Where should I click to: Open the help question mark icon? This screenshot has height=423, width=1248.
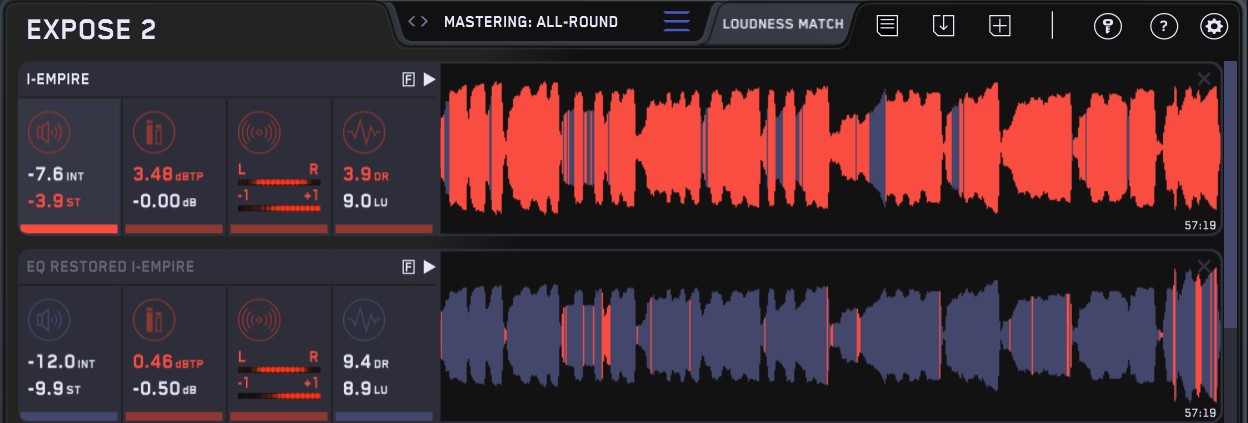tap(1163, 27)
